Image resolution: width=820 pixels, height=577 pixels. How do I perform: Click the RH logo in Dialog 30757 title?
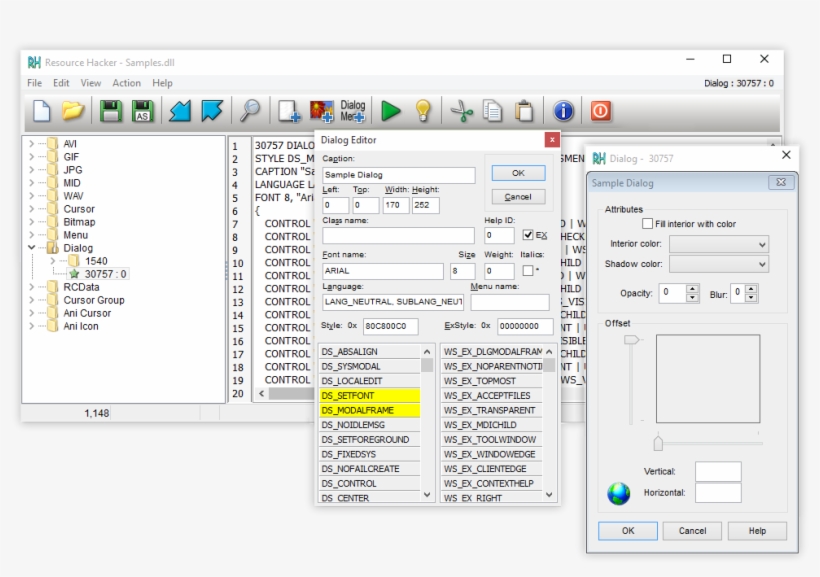pos(599,158)
